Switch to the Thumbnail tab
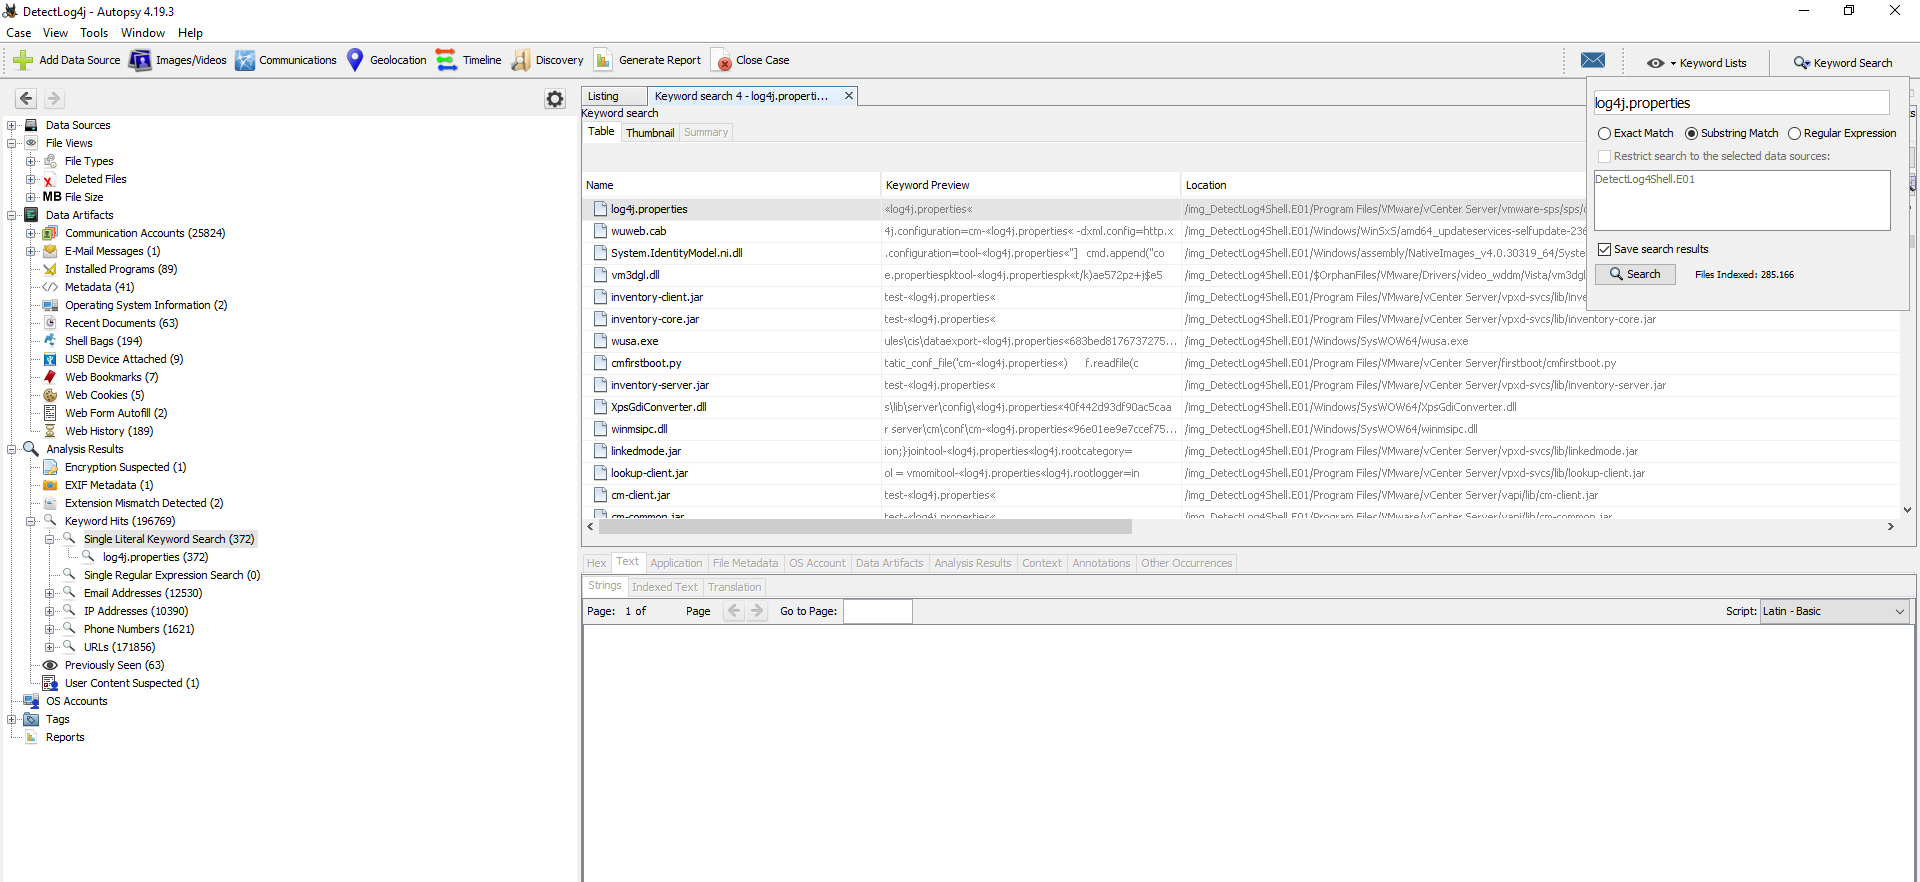Screen dimensions: 1920x882 [650, 132]
